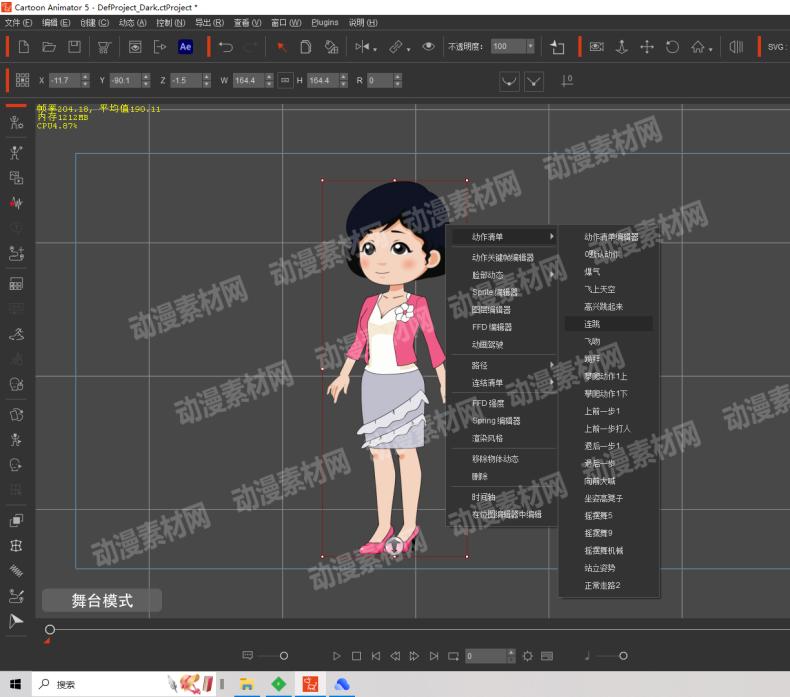Select the 飞上天空 motion in the submenu
Image resolution: width=790 pixels, height=697 pixels.
pos(609,289)
